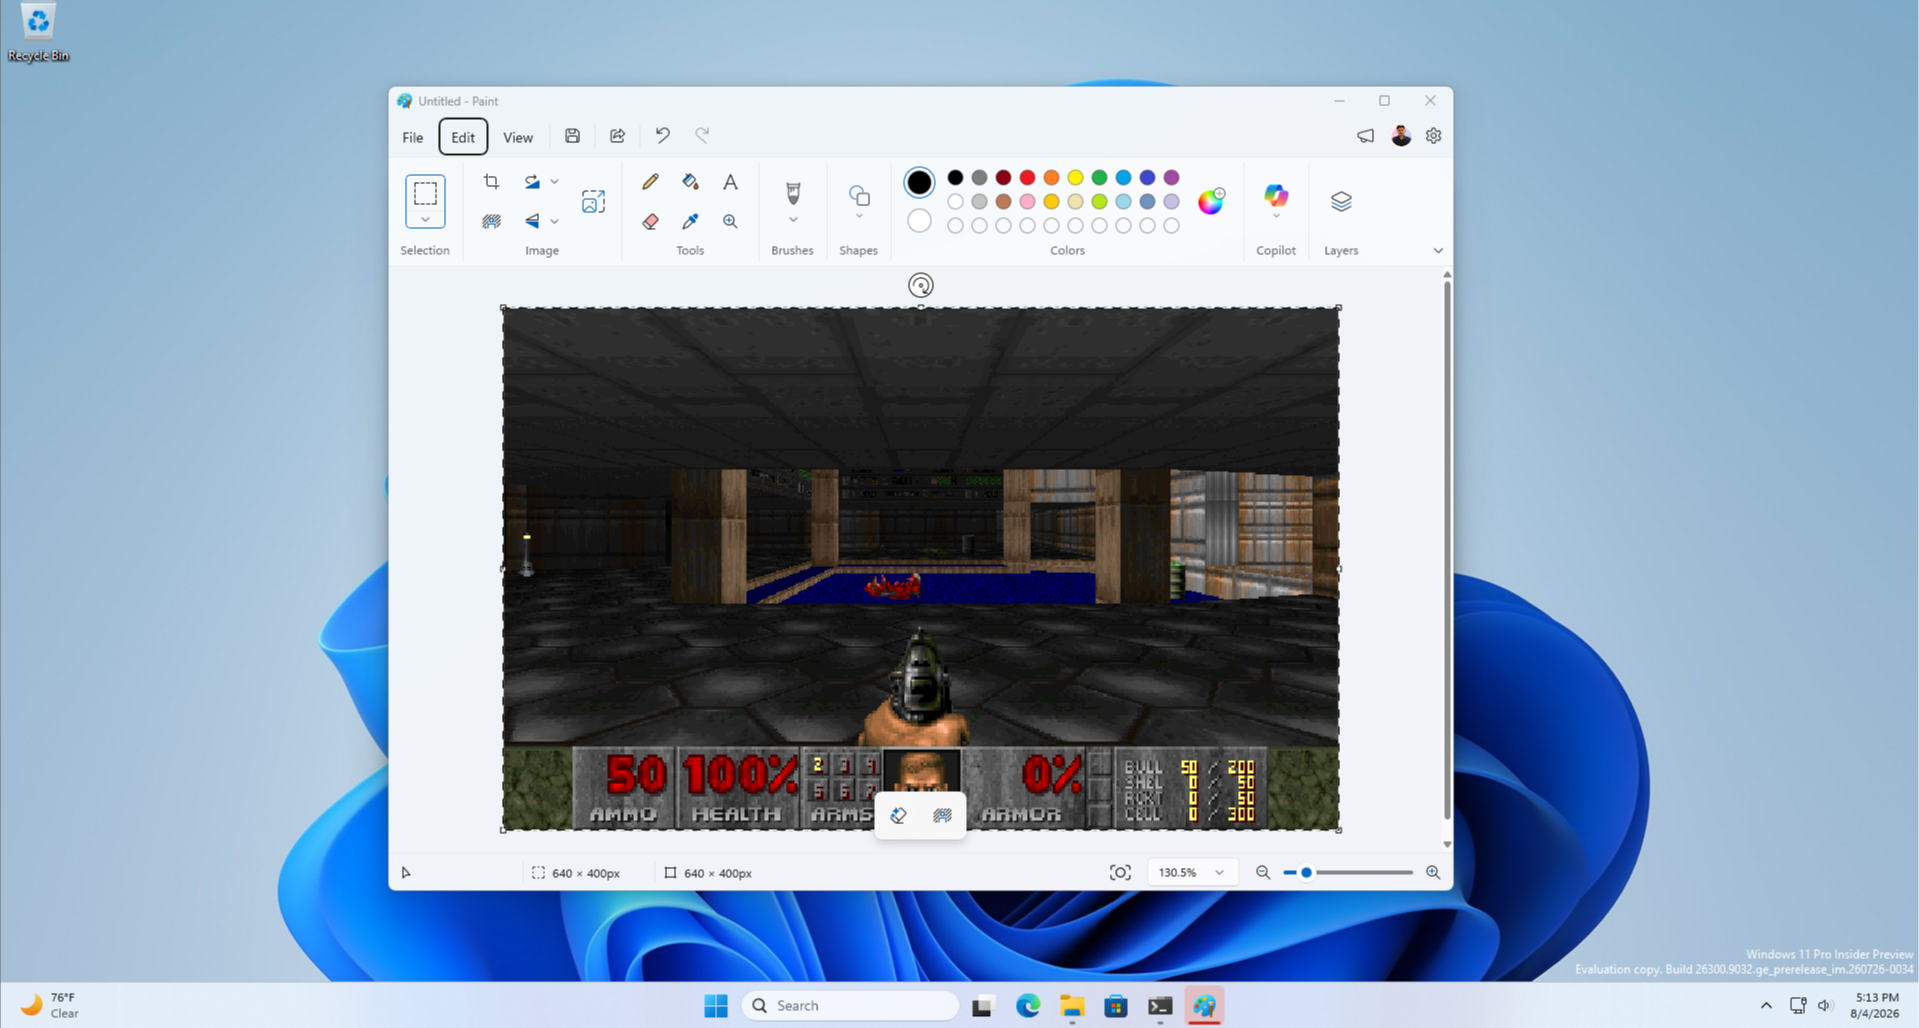The height and width of the screenshot is (1028, 1919).
Task: Choose the Brushes tool icon
Action: (x=793, y=192)
